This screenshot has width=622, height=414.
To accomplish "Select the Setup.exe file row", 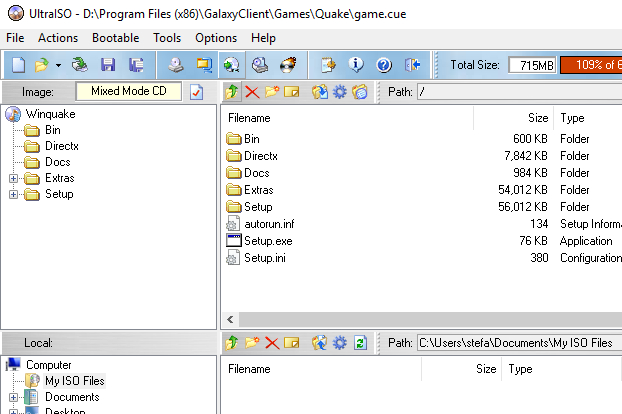I will 422,241.
